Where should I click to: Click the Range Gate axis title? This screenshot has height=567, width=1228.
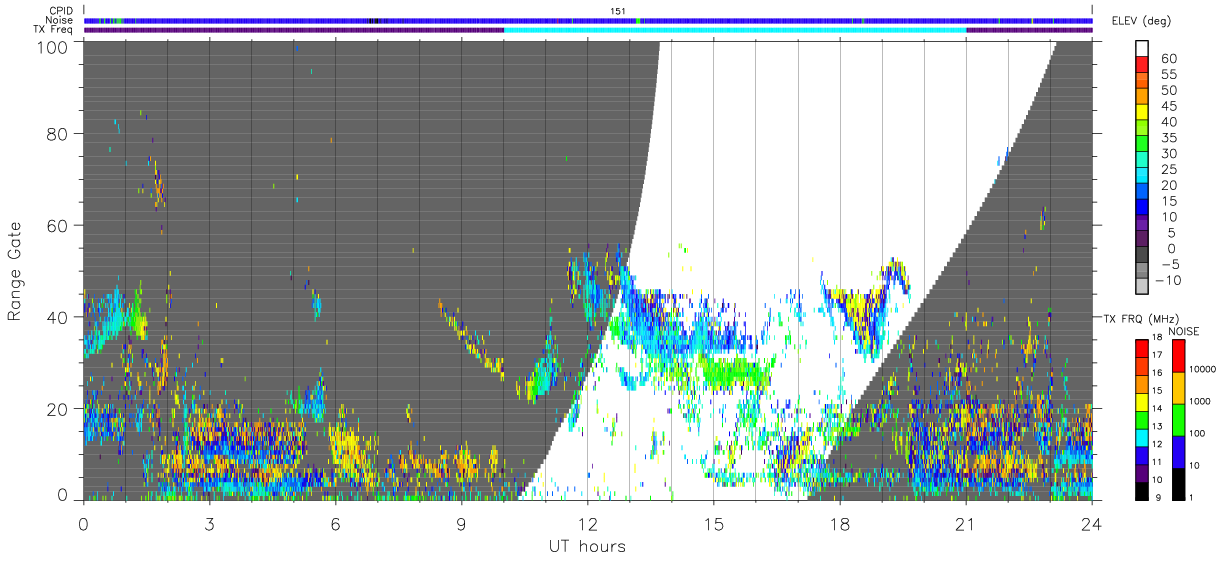point(15,269)
